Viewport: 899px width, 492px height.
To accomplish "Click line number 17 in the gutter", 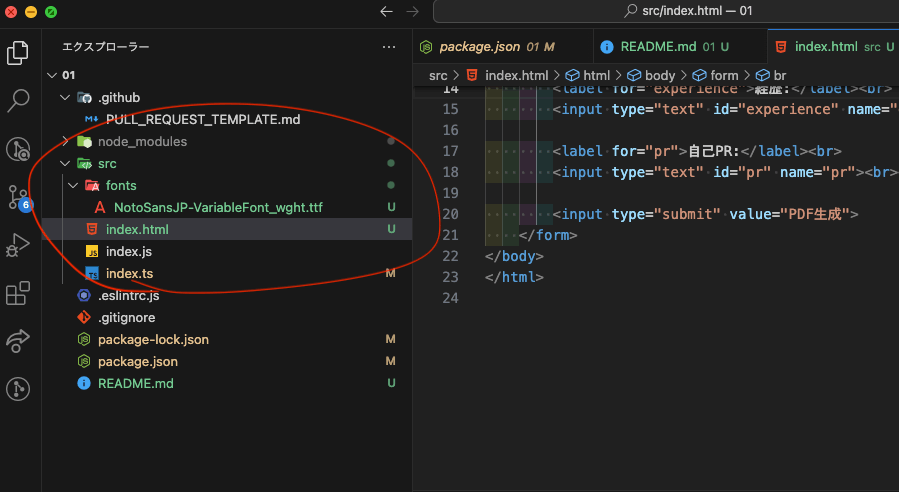I will click(451, 151).
